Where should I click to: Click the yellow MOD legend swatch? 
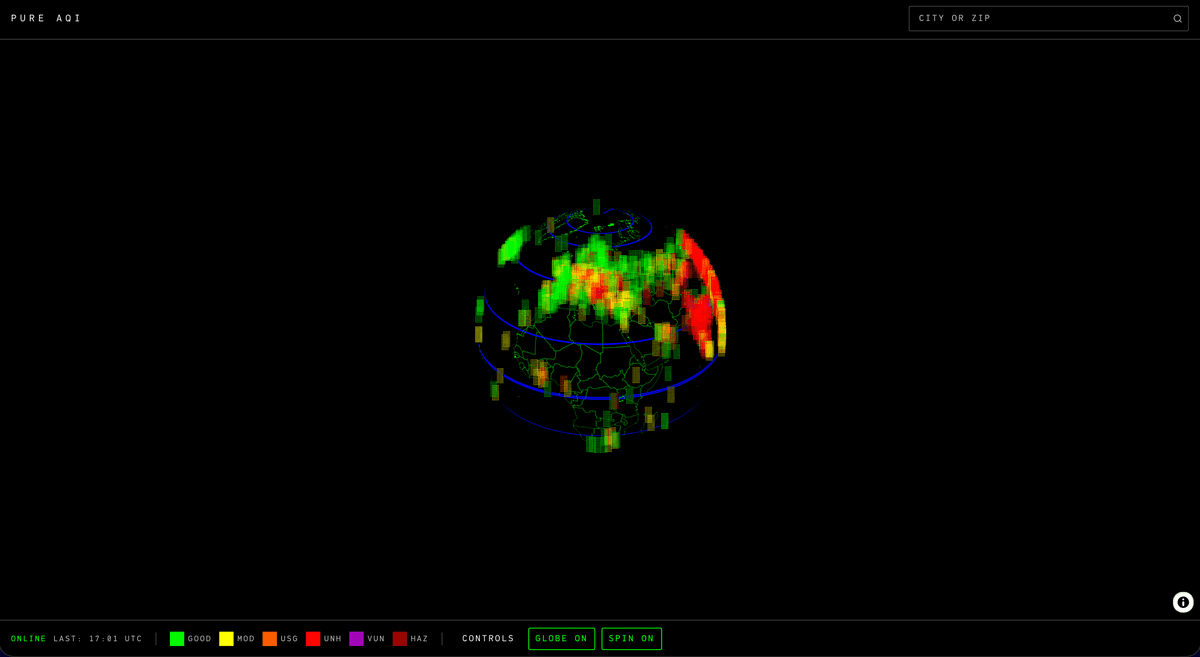[226, 639]
